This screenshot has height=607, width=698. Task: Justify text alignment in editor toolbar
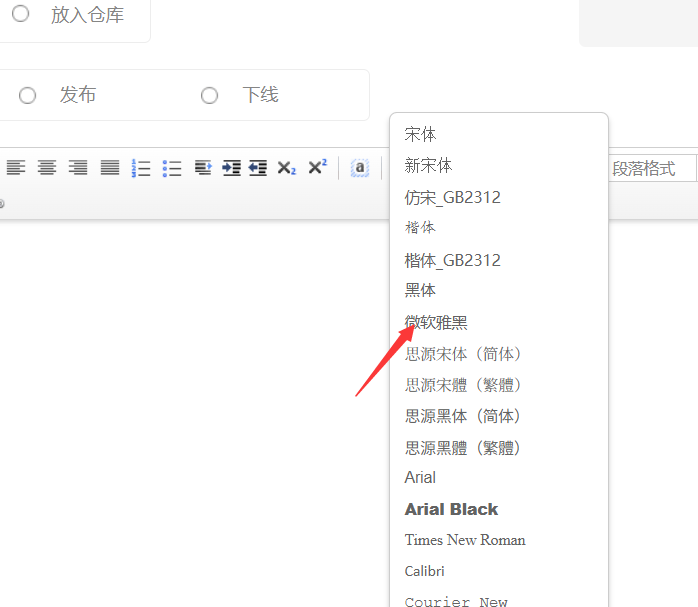110,168
